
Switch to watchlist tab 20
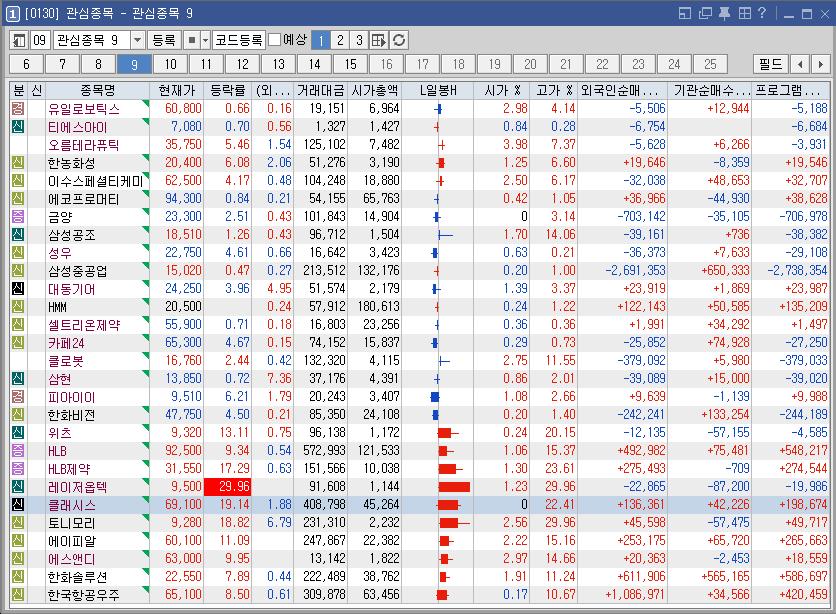coord(530,64)
